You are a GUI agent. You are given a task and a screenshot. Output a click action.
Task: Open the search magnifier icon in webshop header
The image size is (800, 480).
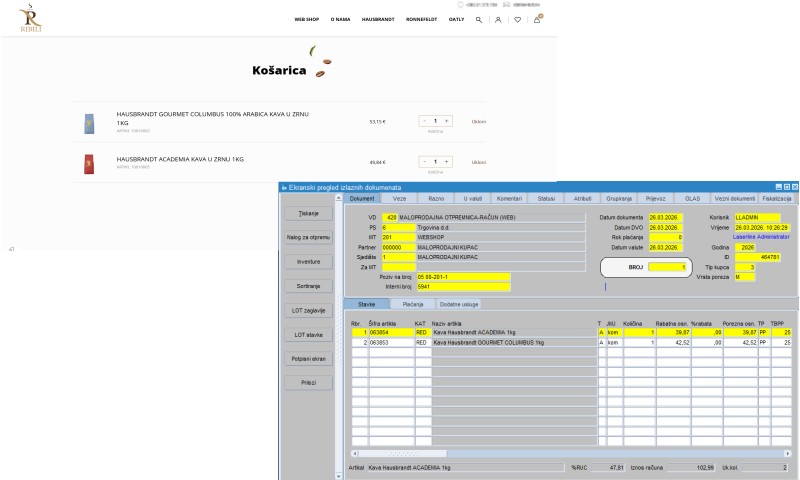[479, 19]
